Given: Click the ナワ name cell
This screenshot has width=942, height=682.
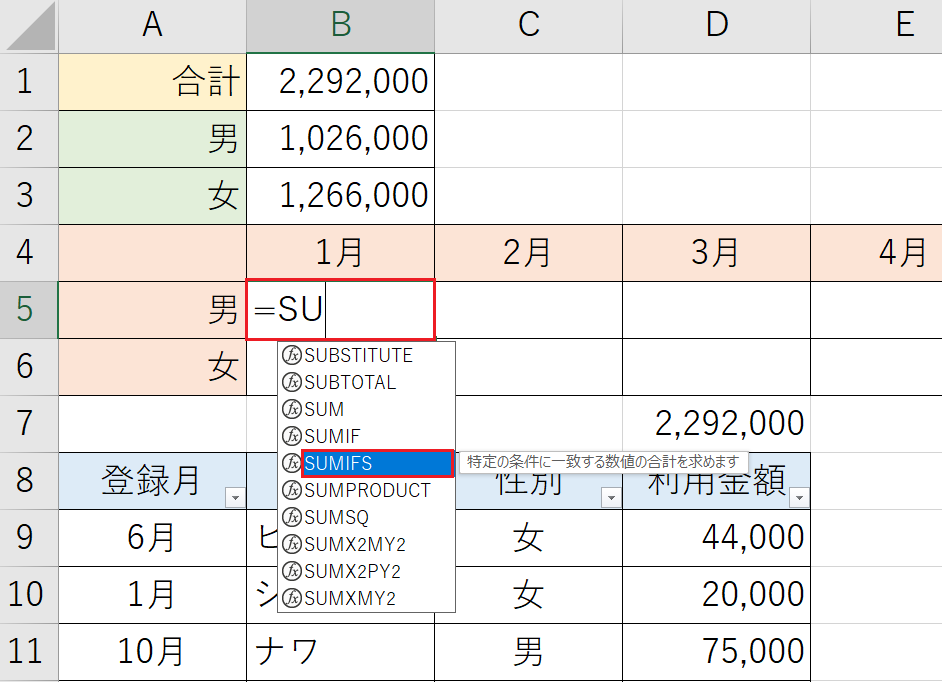Looking at the screenshot, I should tap(341, 652).
